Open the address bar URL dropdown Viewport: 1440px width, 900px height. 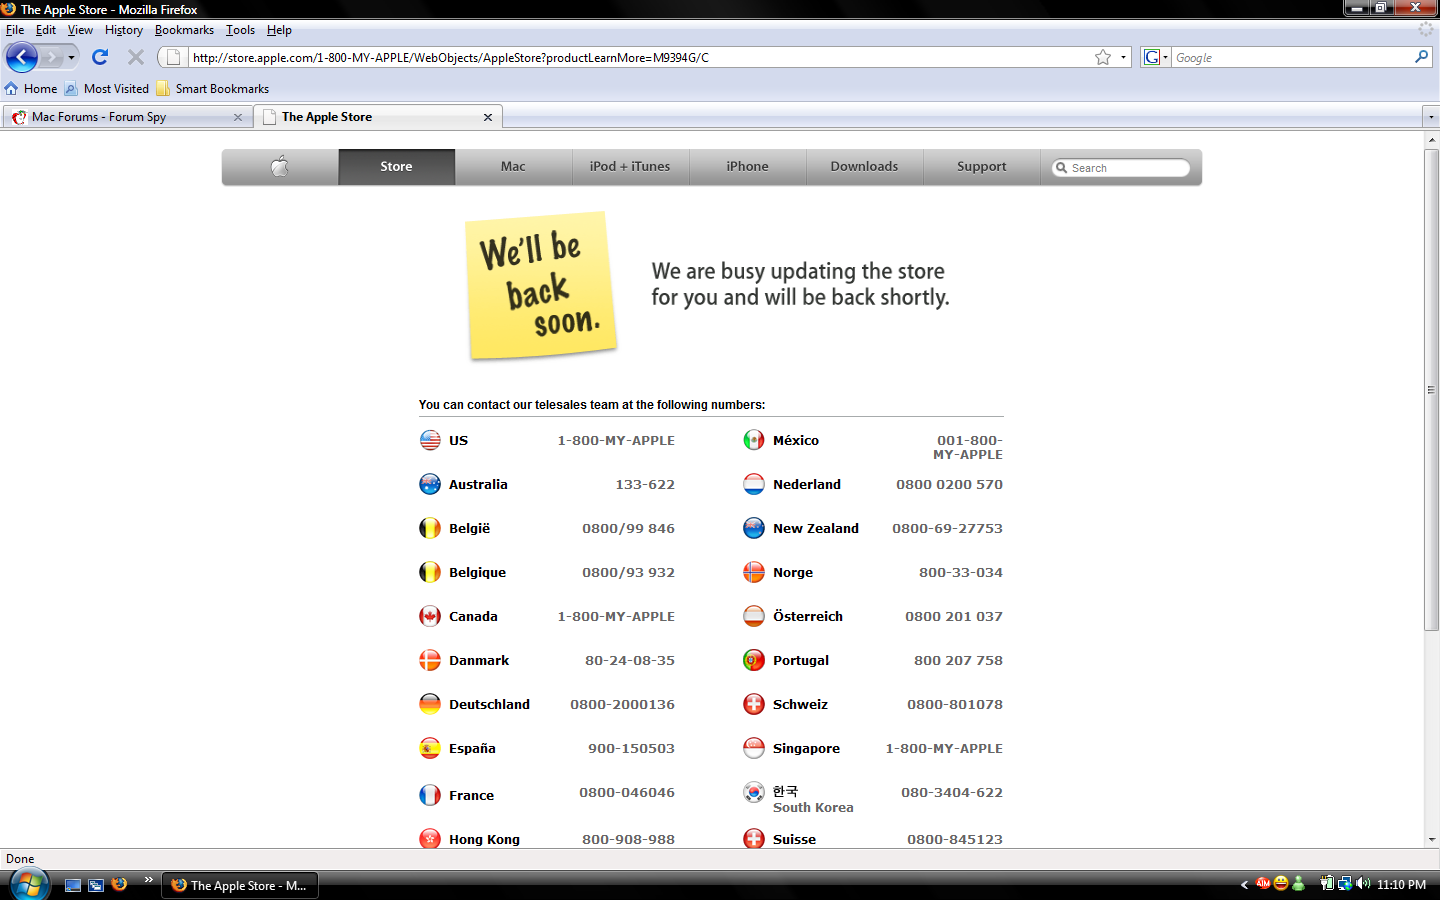coord(1123,57)
